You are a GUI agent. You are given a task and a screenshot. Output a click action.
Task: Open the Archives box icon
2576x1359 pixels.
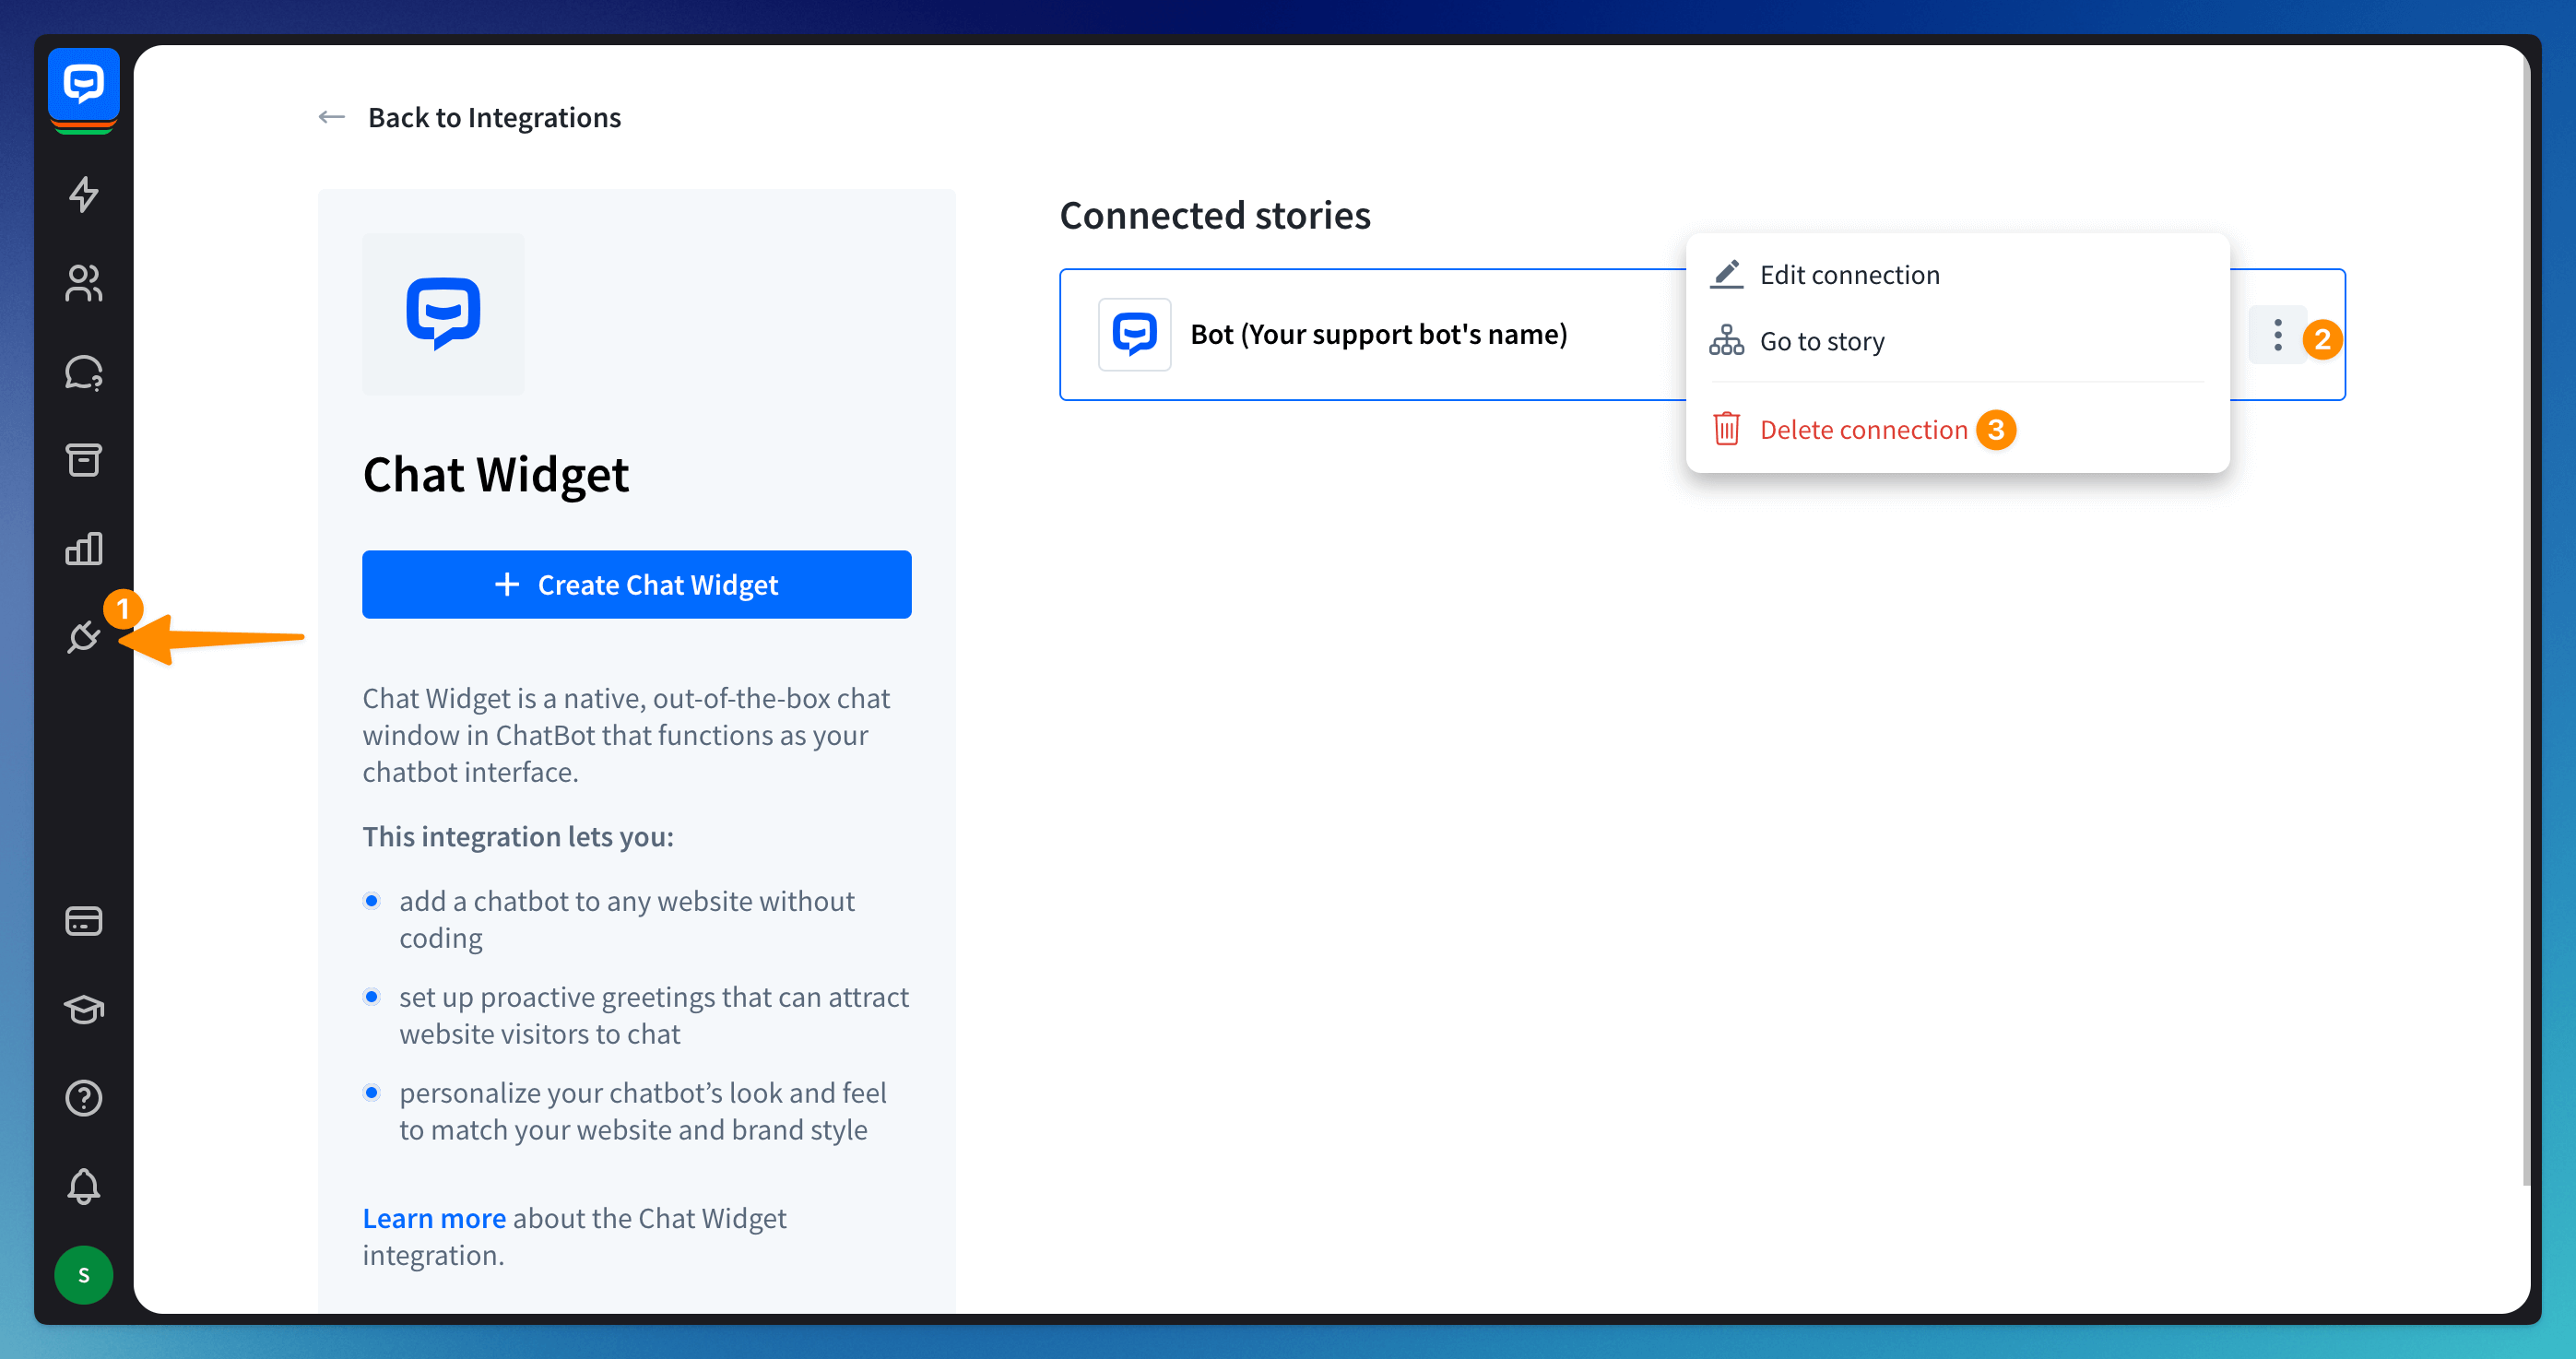pos(83,460)
